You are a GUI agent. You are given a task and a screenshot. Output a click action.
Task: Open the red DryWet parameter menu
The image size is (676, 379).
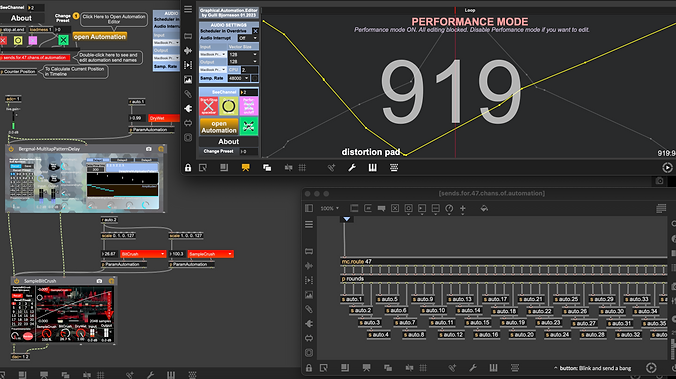pos(164,118)
